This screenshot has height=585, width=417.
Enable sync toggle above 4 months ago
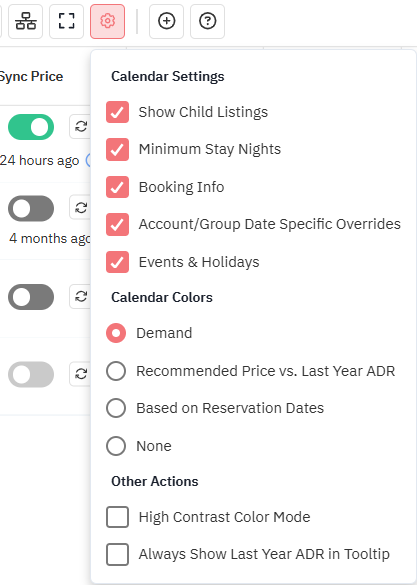tap(31, 208)
